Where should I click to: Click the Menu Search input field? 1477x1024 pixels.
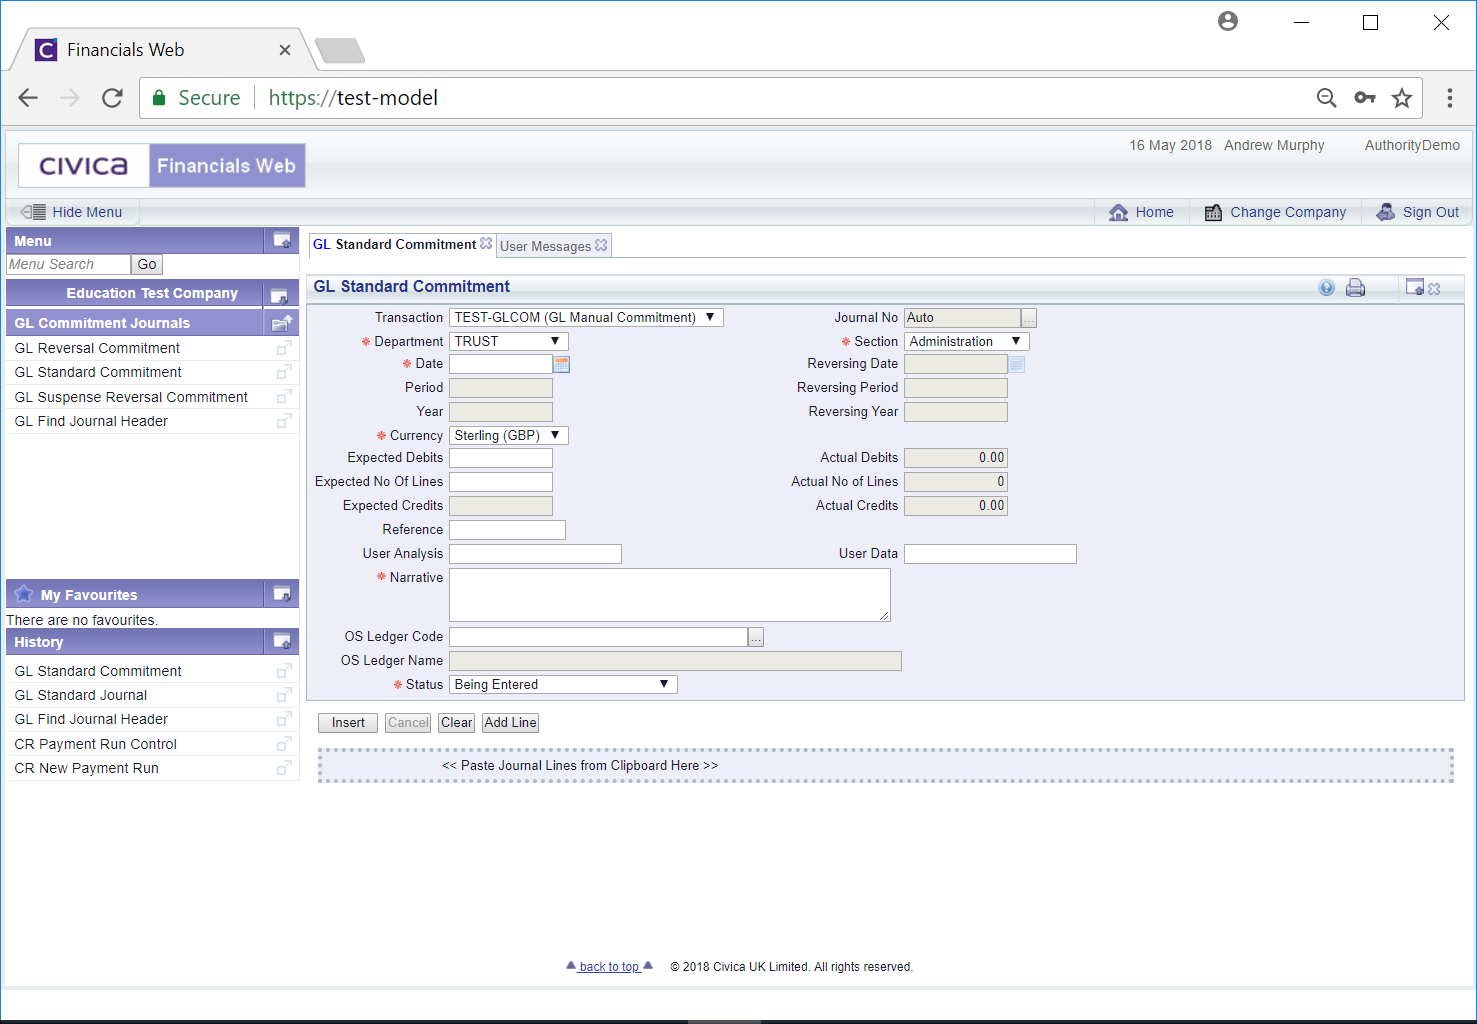[x=68, y=265]
